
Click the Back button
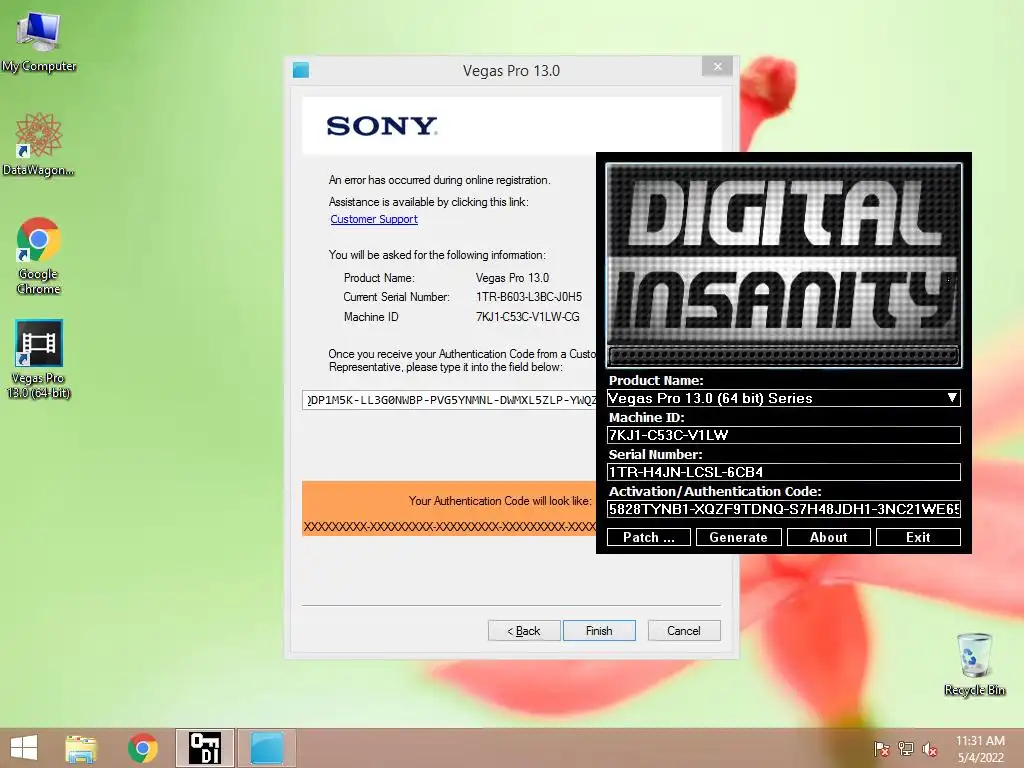click(x=524, y=631)
